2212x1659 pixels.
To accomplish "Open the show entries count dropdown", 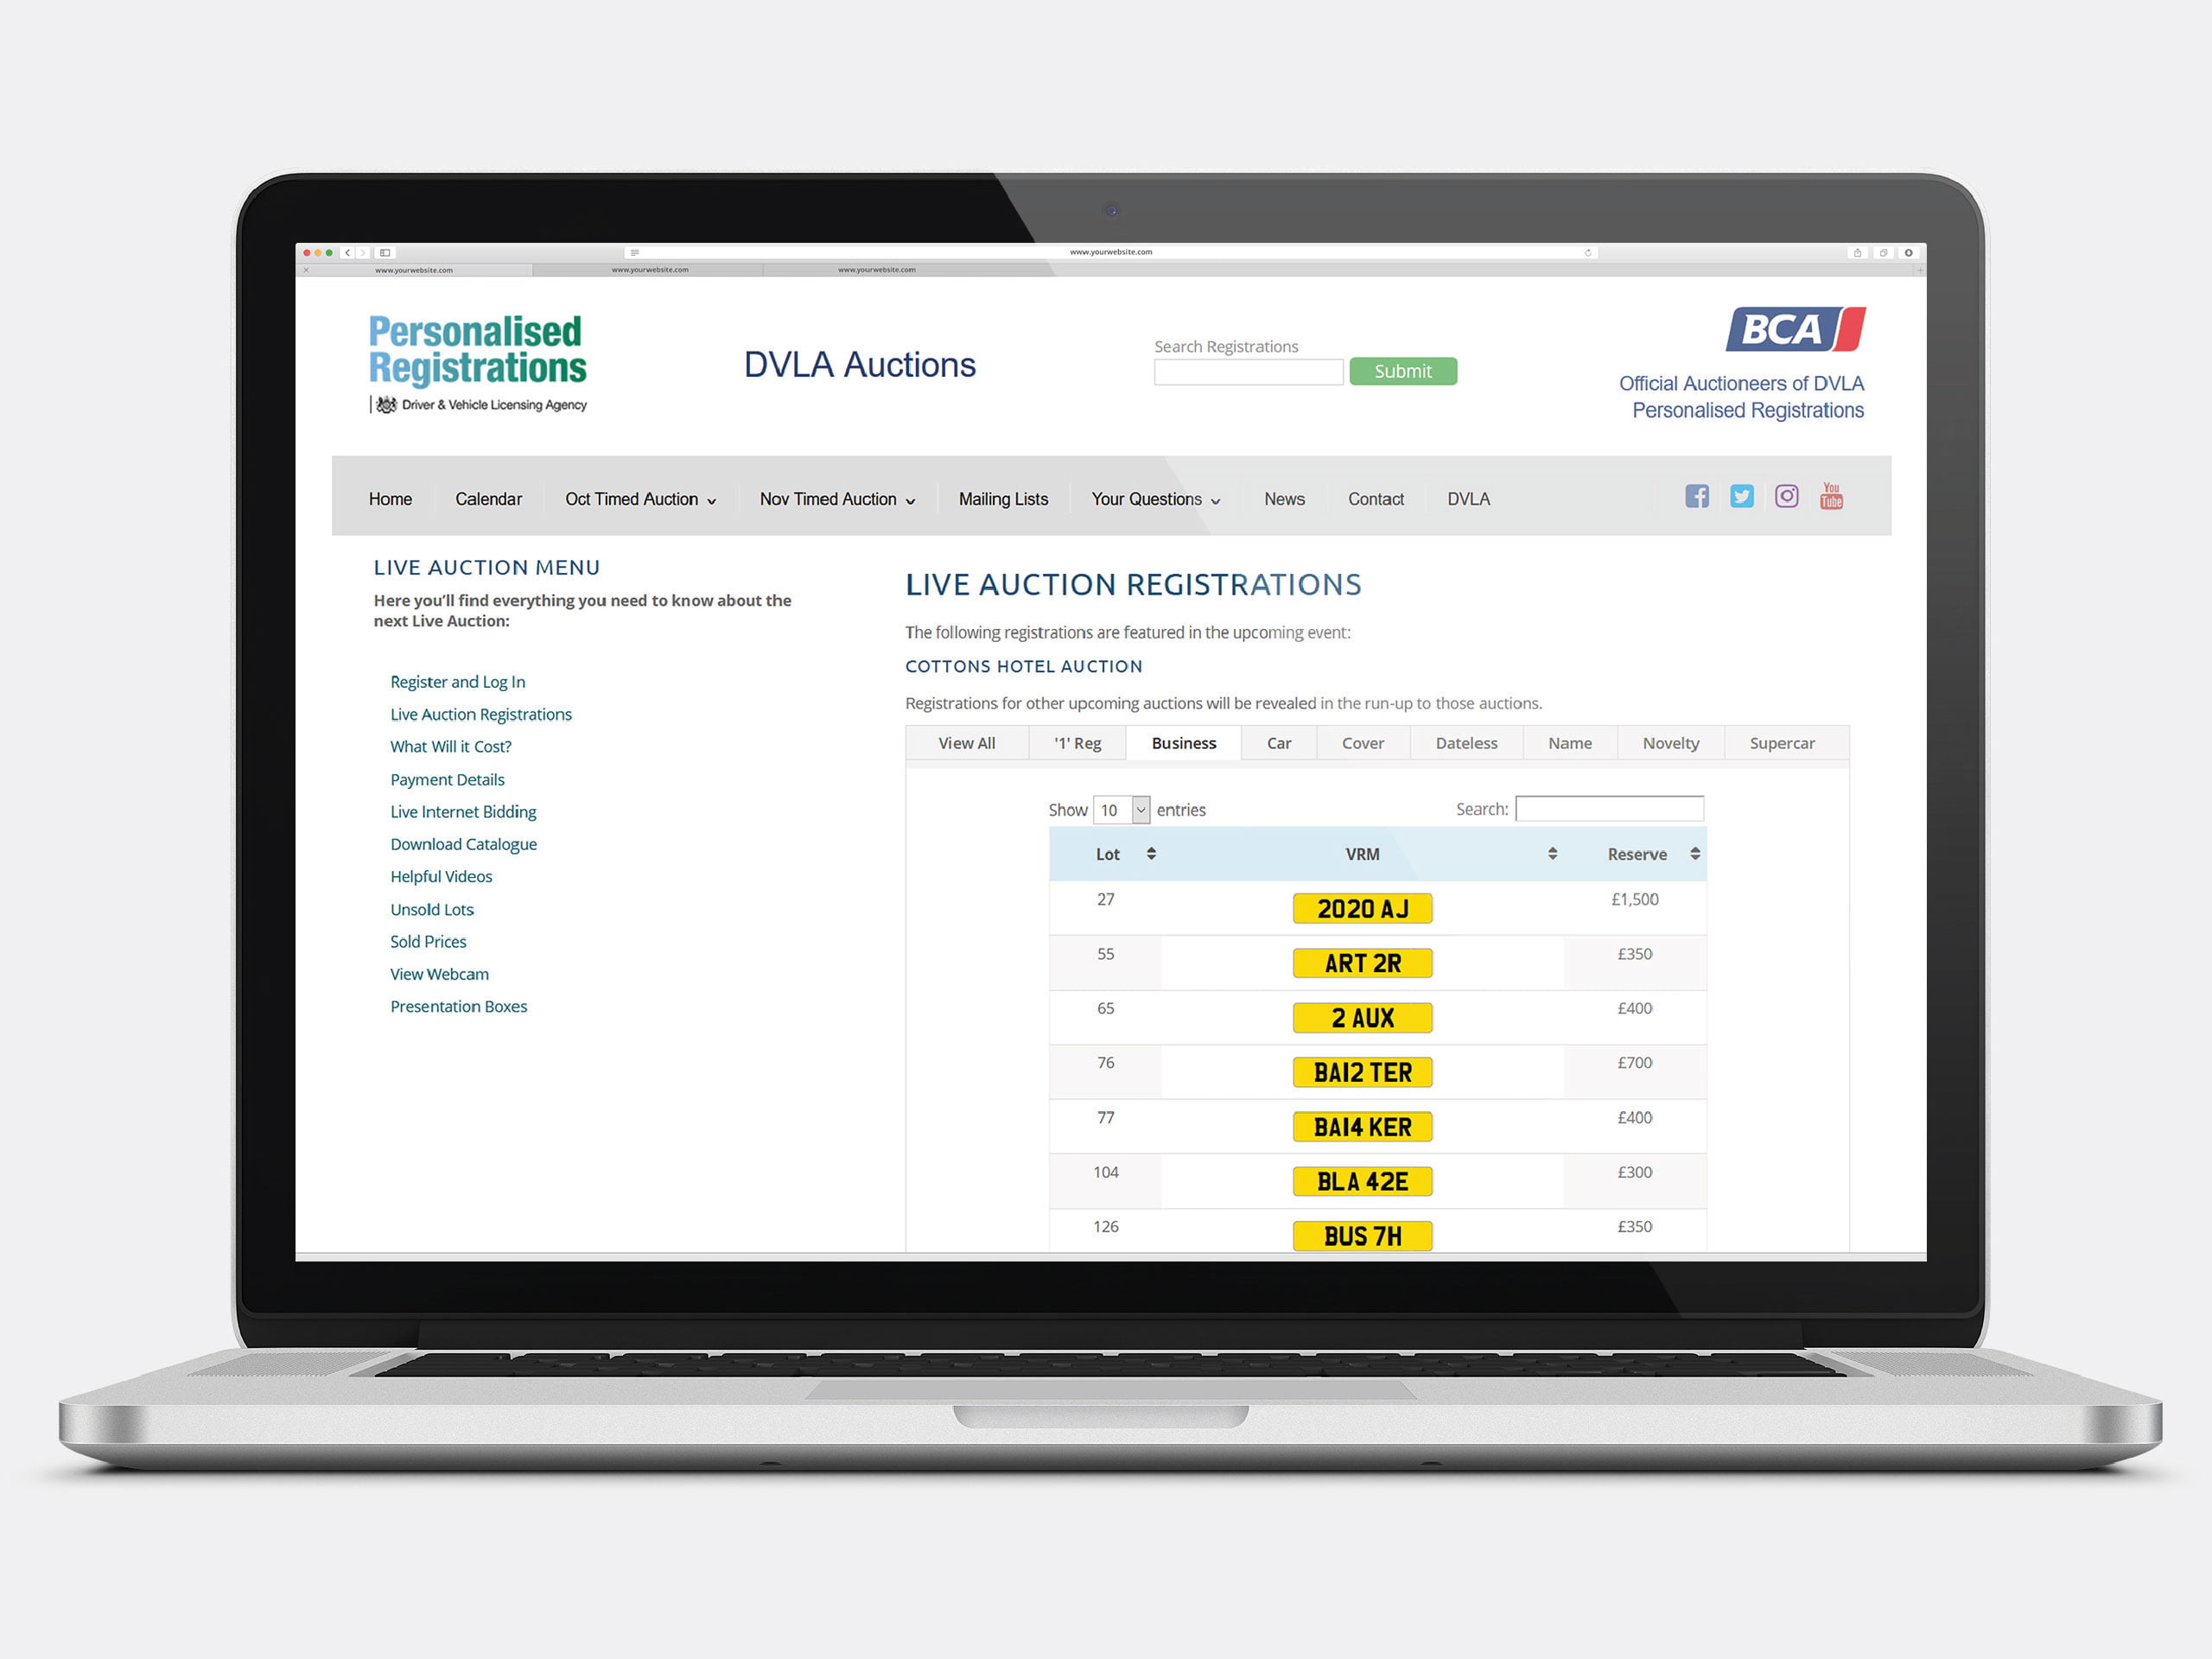I will 1122,810.
